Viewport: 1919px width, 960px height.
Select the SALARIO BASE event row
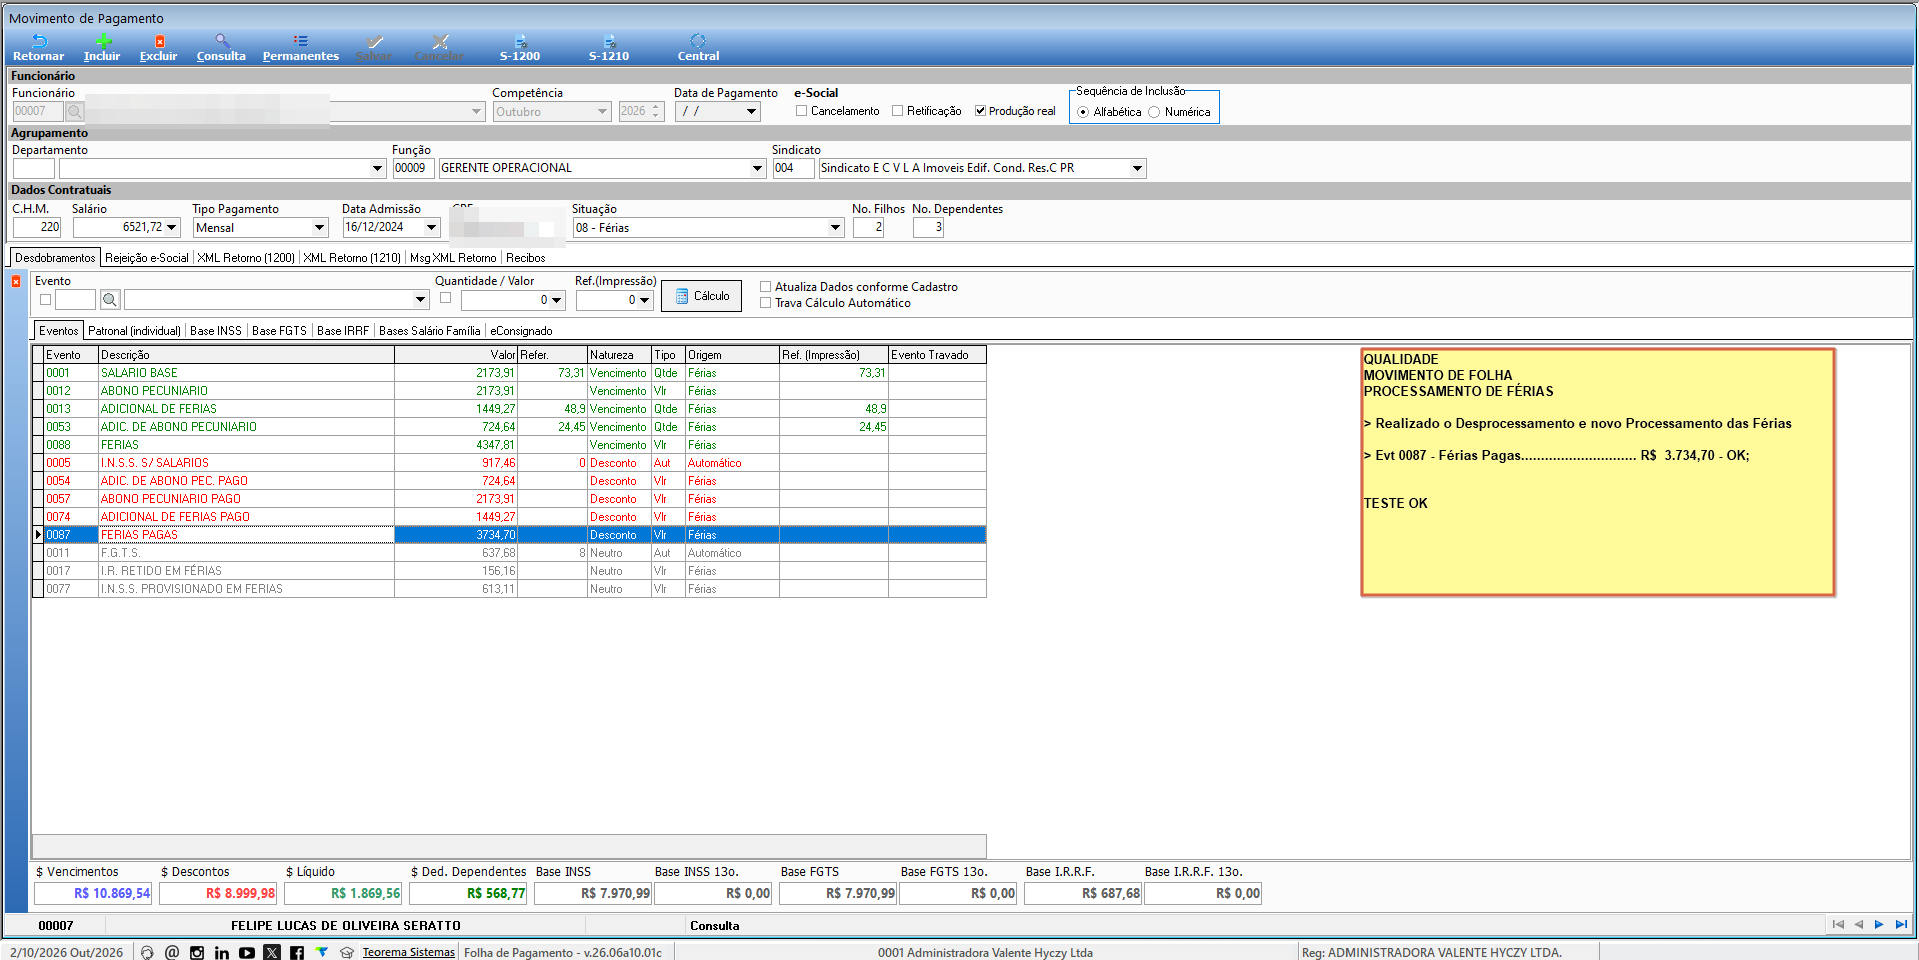tap(509, 373)
